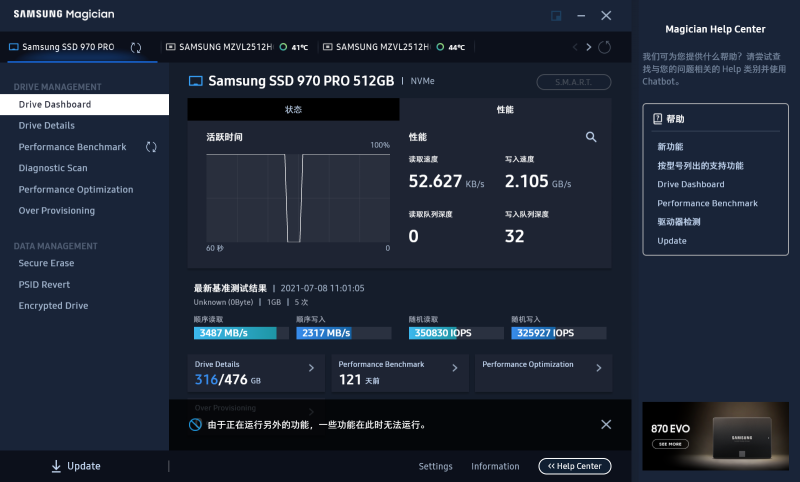Click the Update button at bottom left
The image size is (800, 482).
76,466
